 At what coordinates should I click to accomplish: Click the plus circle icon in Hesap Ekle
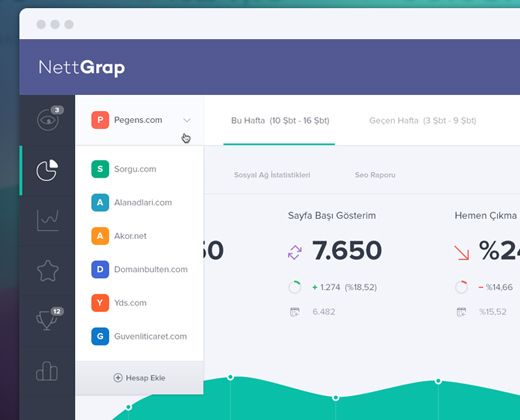tap(118, 378)
